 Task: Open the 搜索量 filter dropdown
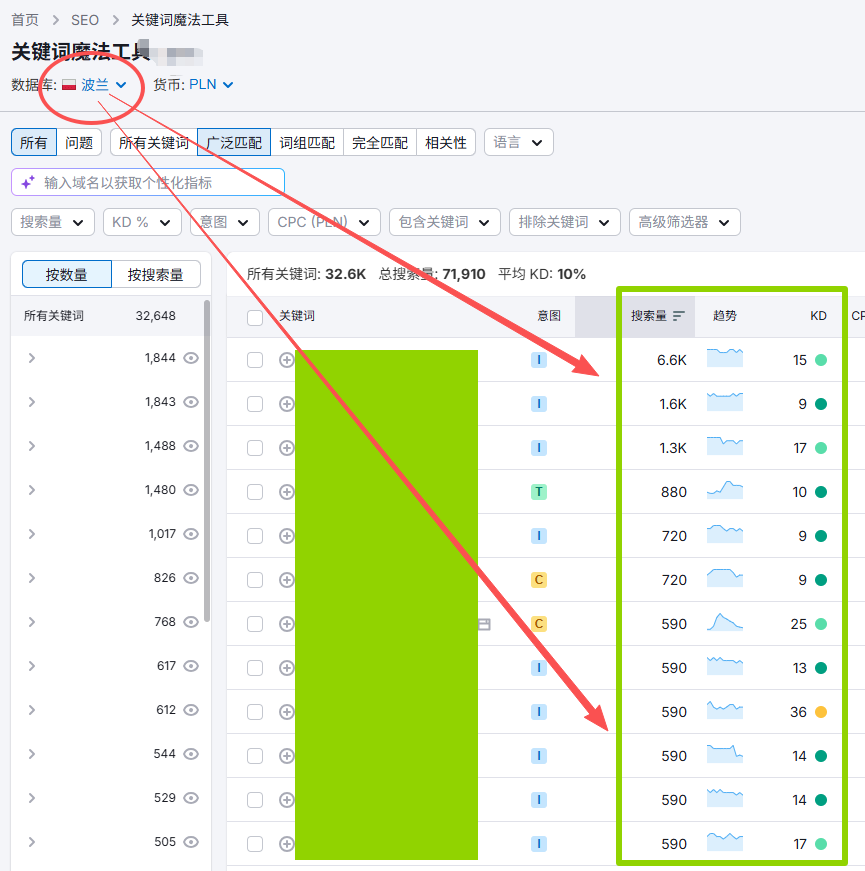[53, 222]
